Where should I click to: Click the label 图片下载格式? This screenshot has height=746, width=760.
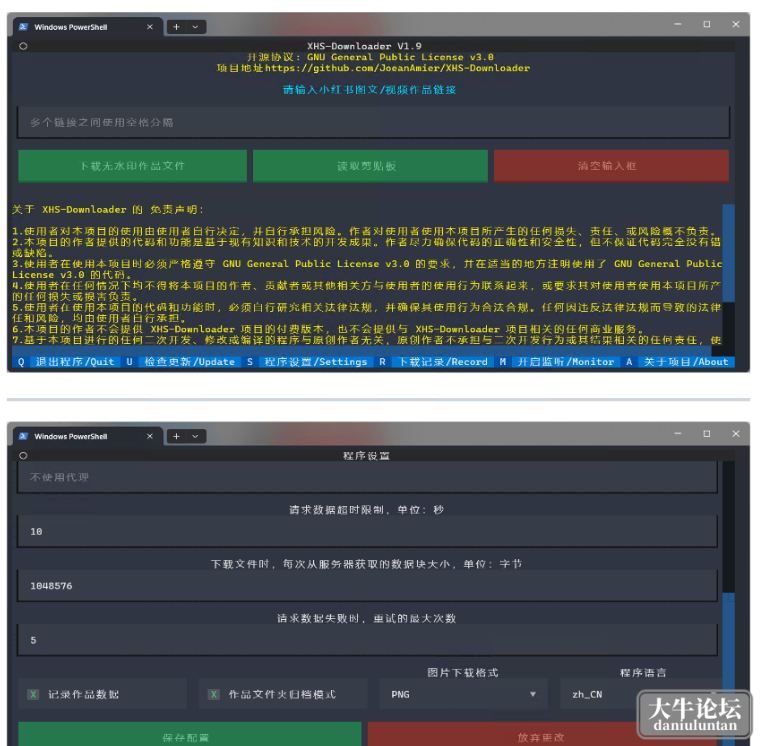(463, 672)
